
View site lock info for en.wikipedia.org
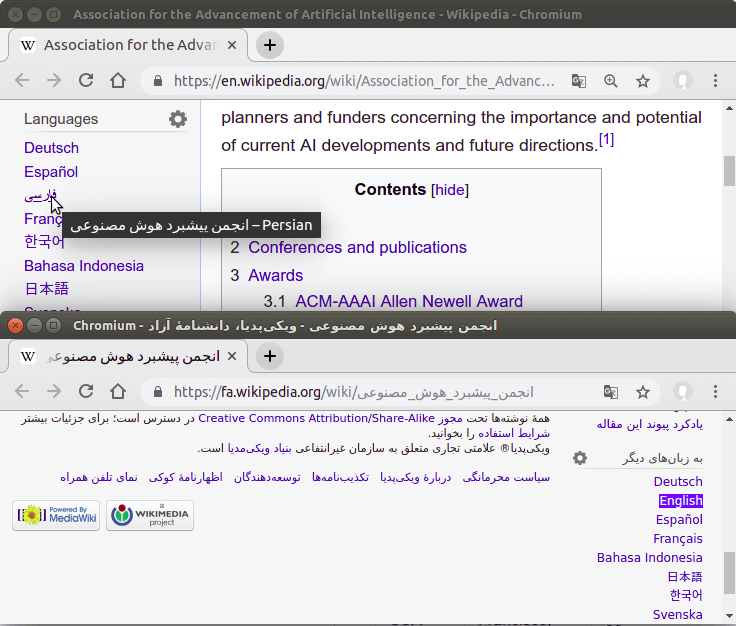158,81
